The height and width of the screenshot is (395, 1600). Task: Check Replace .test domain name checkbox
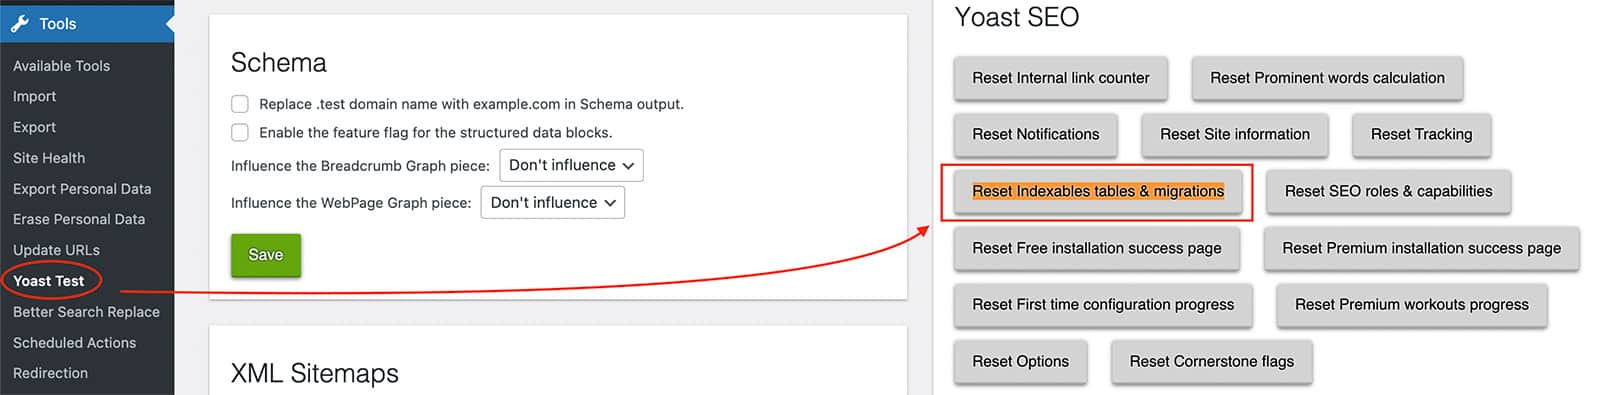pyautogui.click(x=240, y=104)
